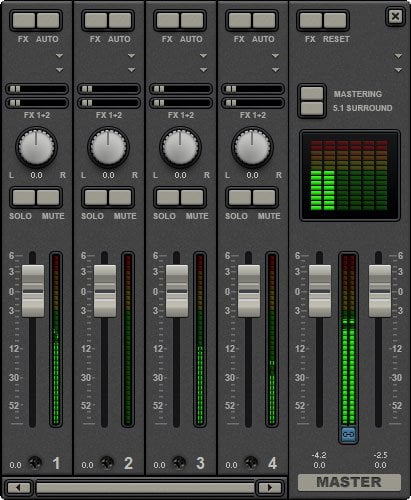Click the input jack icon on channel 2
Screen dimensions: 411x500
tap(107, 463)
